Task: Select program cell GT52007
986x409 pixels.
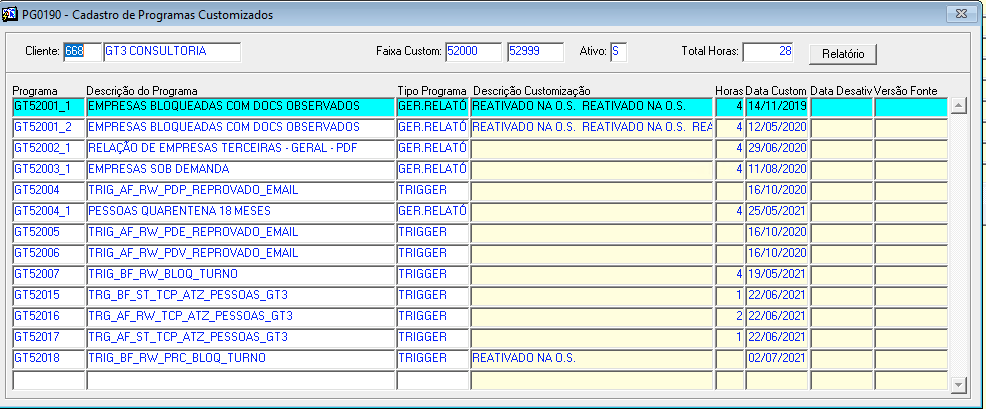Action: [x=48, y=275]
